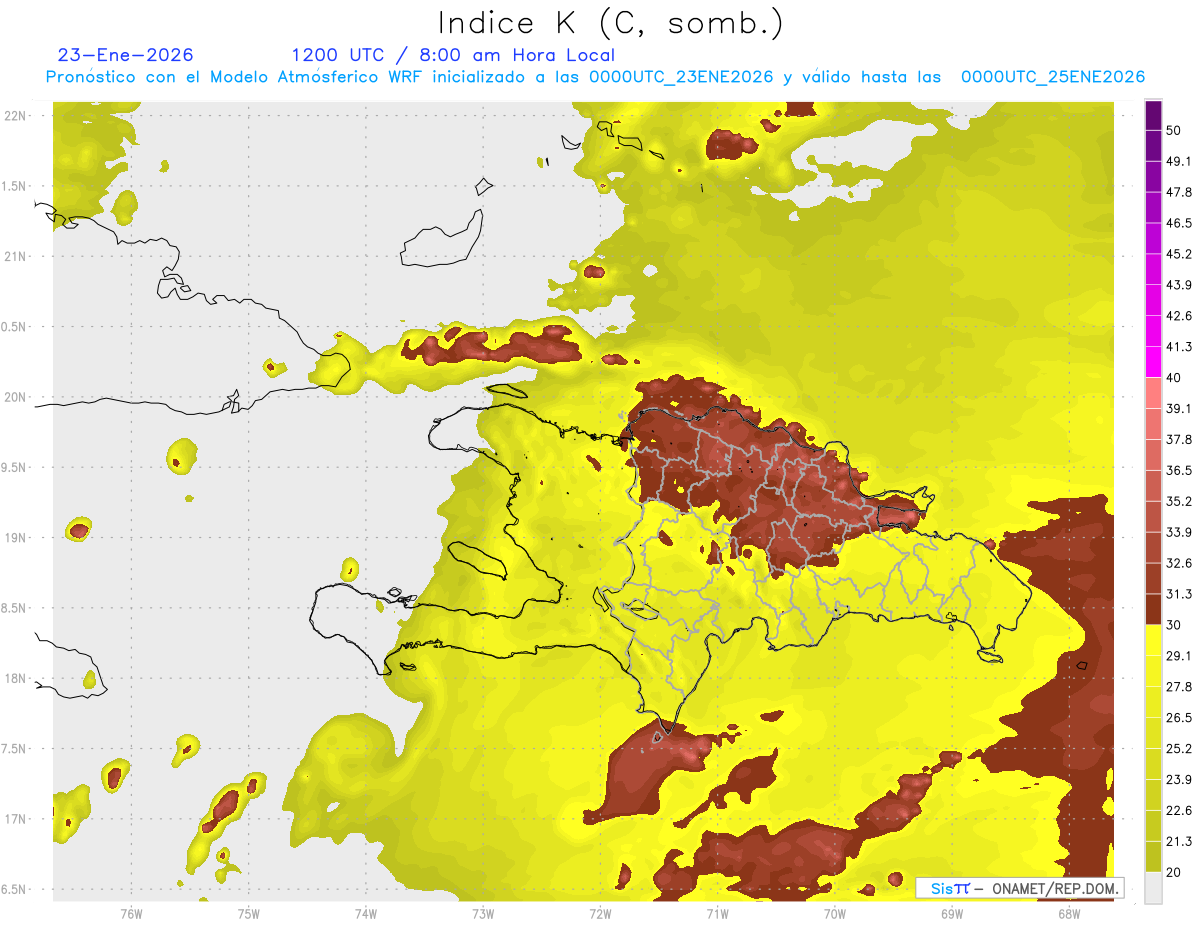Click the latitude label "20N"
This screenshot has width=1200, height=927.
pyautogui.click(x=17, y=397)
